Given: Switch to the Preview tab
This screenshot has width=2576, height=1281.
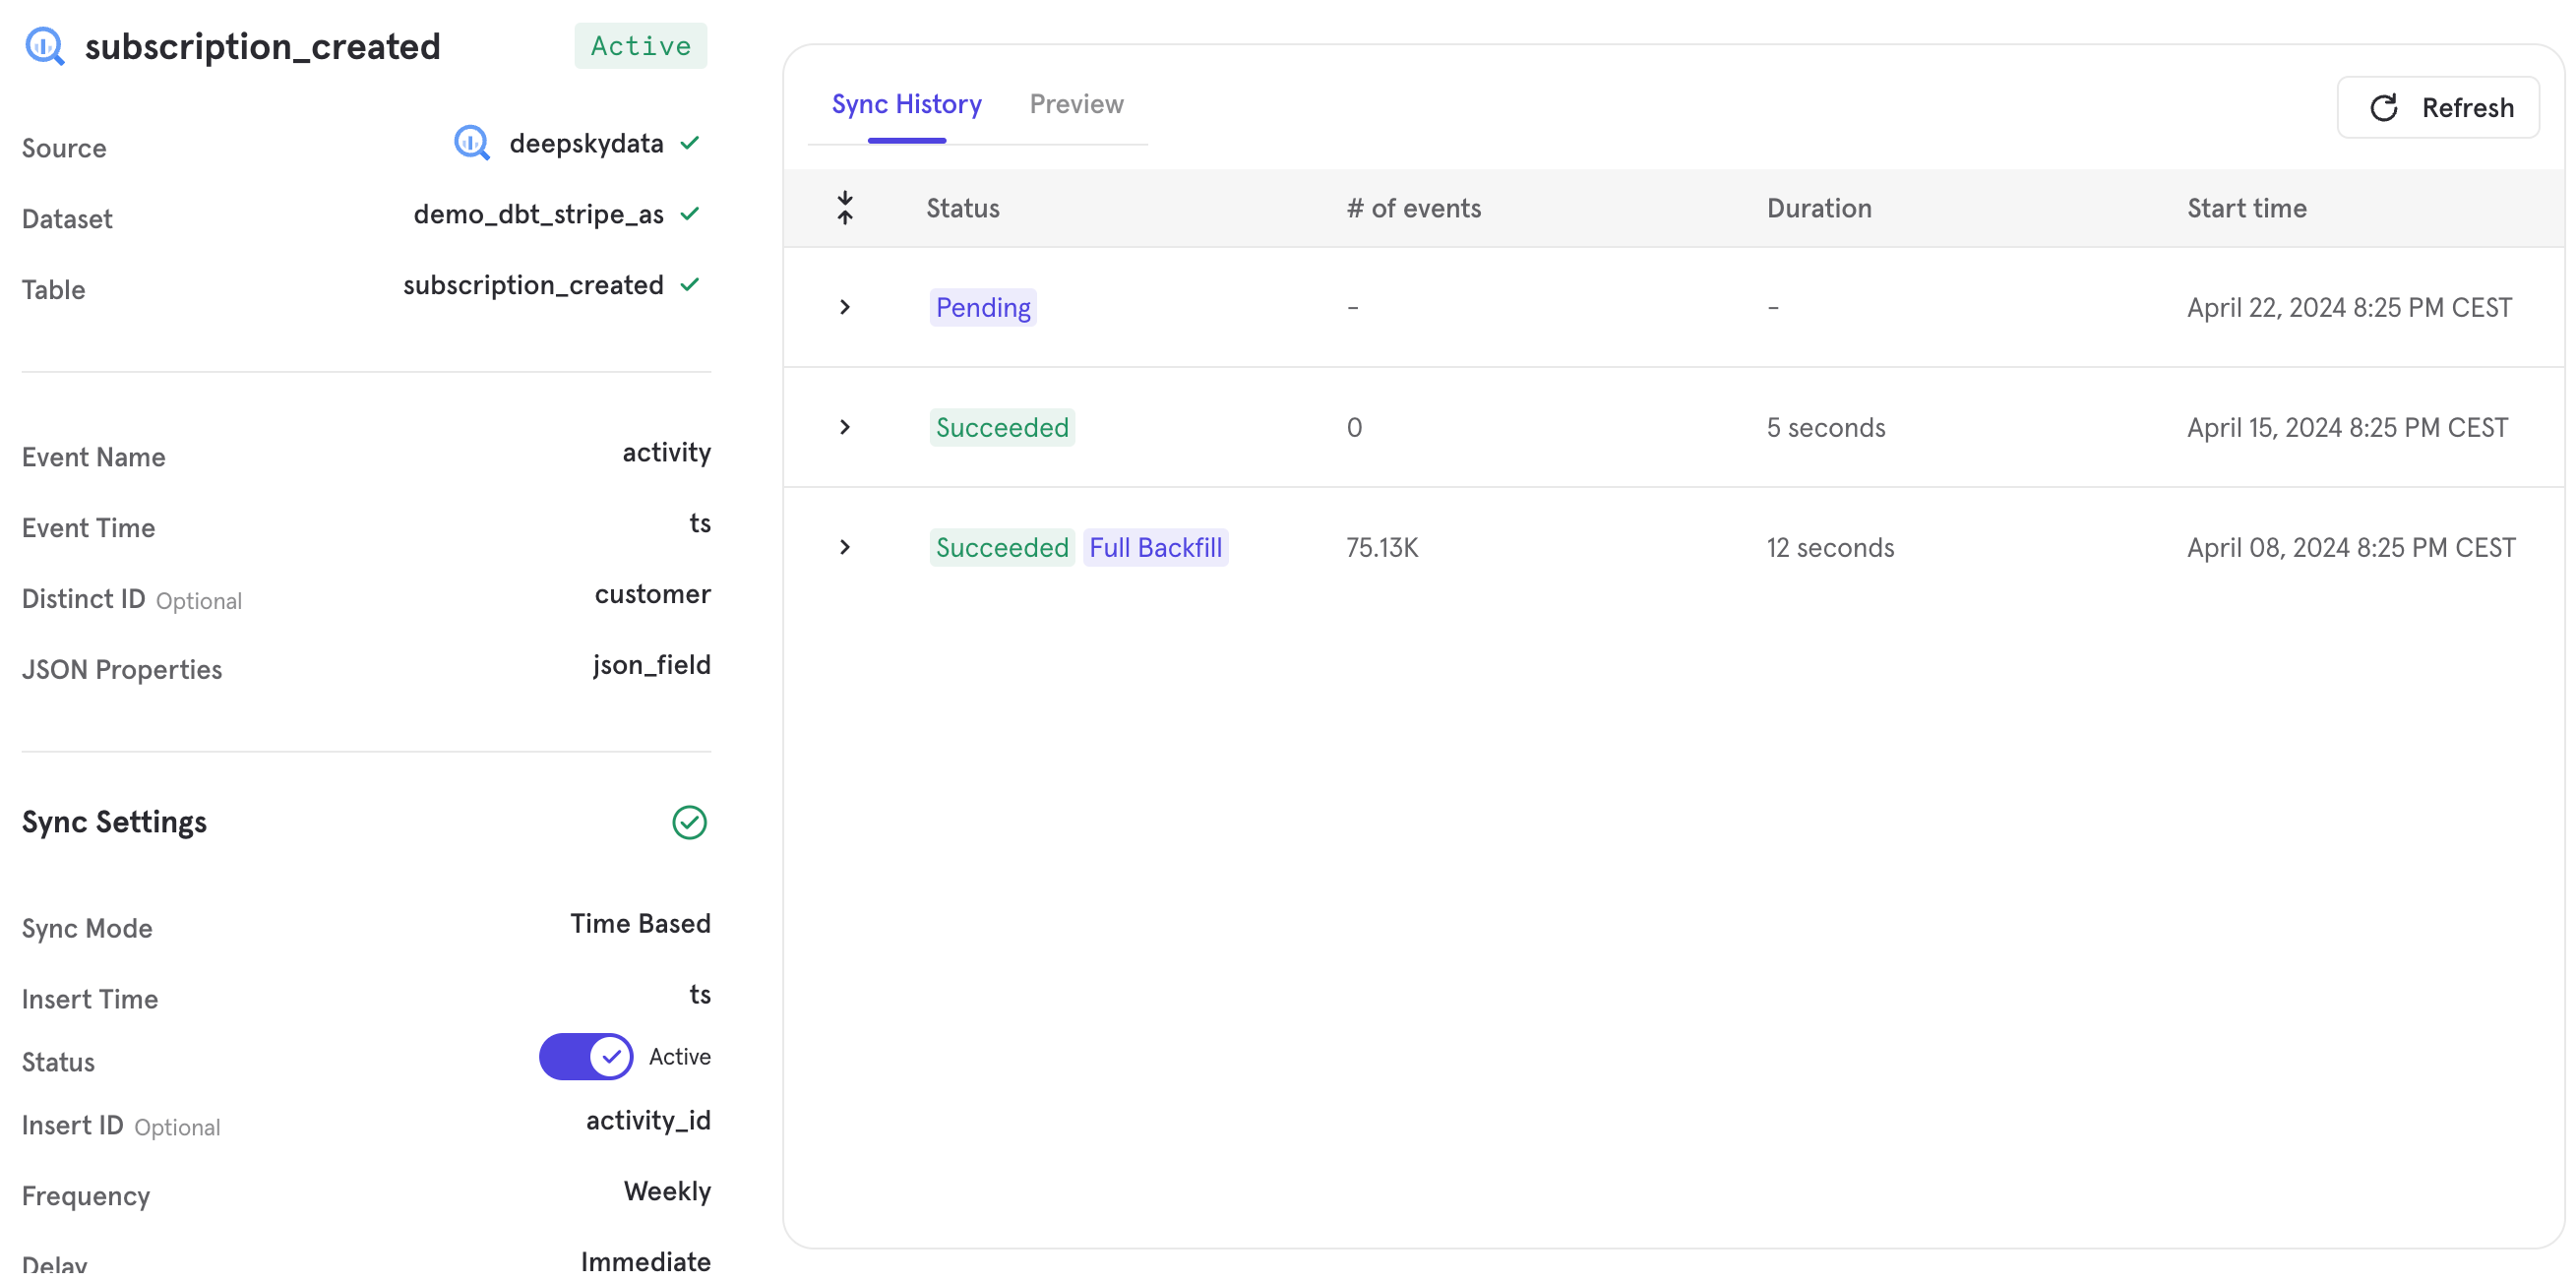Looking at the screenshot, I should [x=1076, y=104].
